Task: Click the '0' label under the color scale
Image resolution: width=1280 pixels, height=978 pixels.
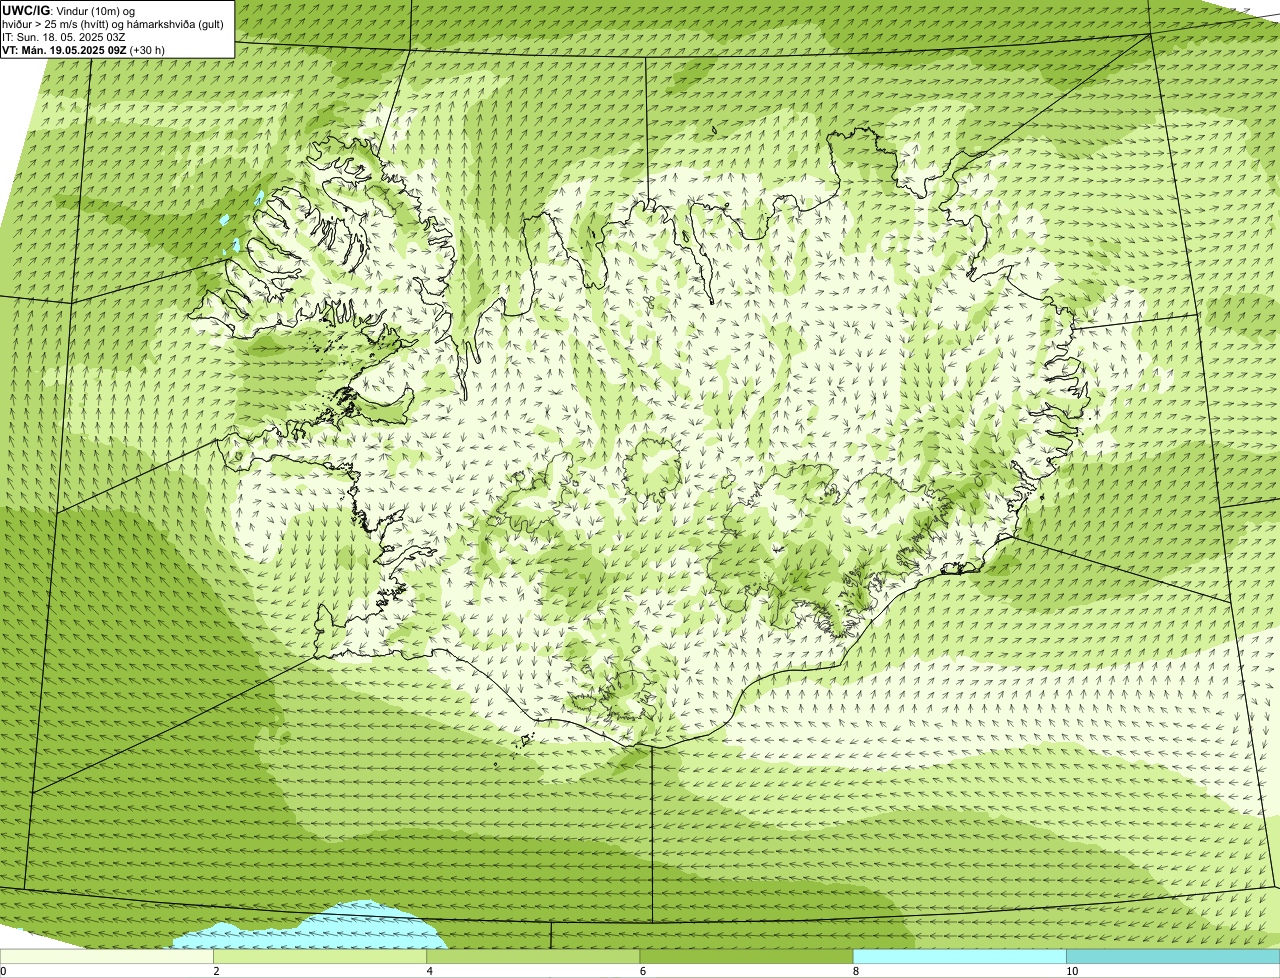Action: click(3, 971)
